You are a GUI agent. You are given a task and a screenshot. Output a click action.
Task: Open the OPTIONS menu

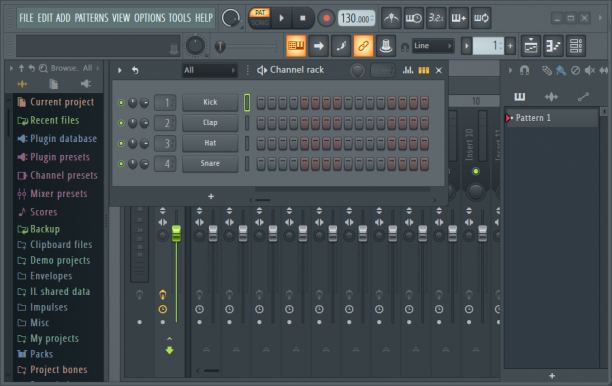149,18
